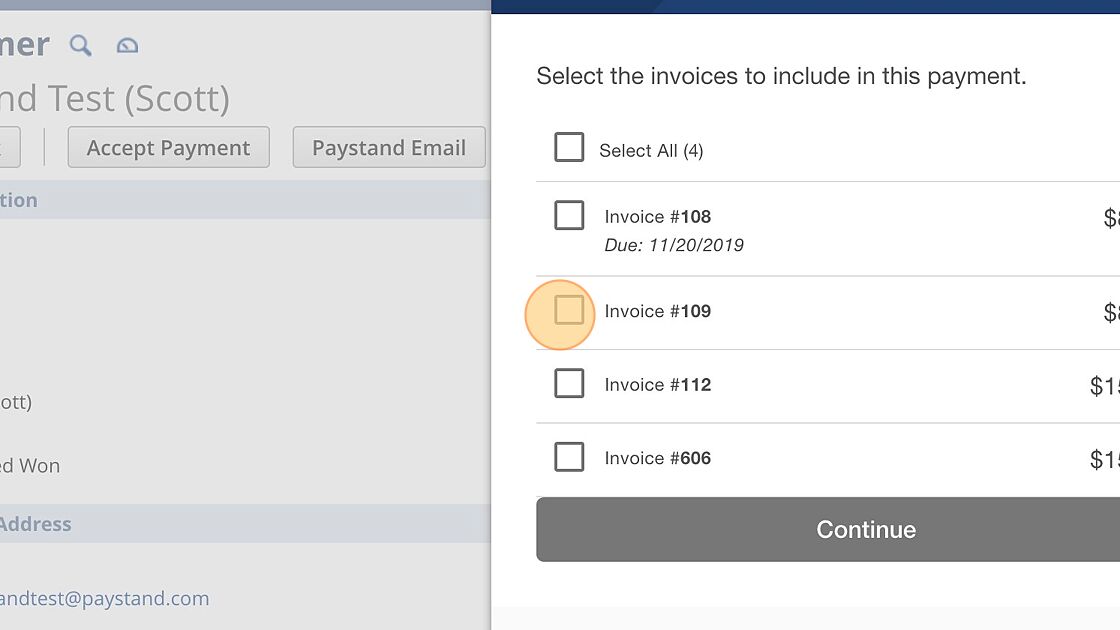Click the Invoice #109 row label
The image size is (1120, 630).
coord(657,311)
